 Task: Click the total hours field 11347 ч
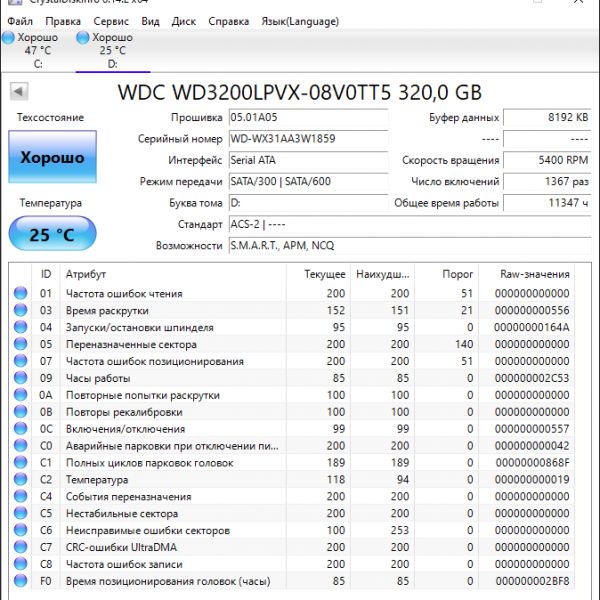547,203
